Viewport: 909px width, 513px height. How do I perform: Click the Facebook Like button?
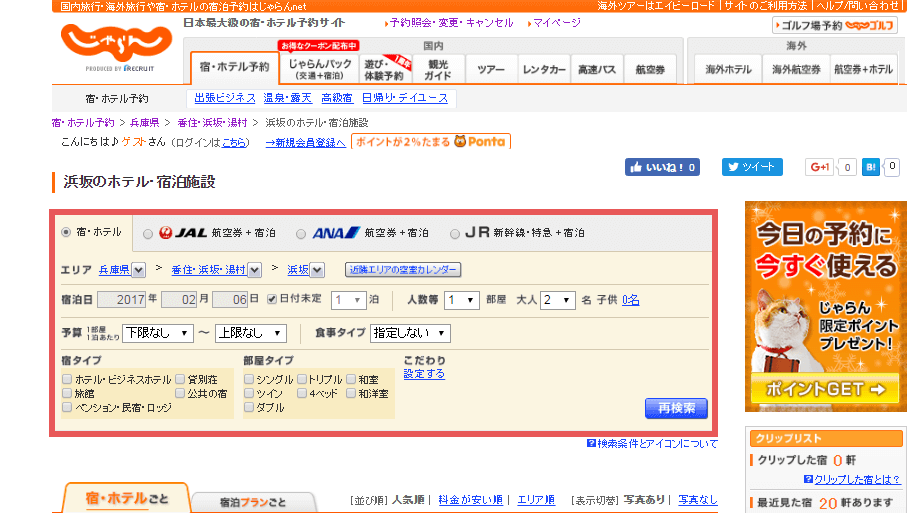coord(662,167)
